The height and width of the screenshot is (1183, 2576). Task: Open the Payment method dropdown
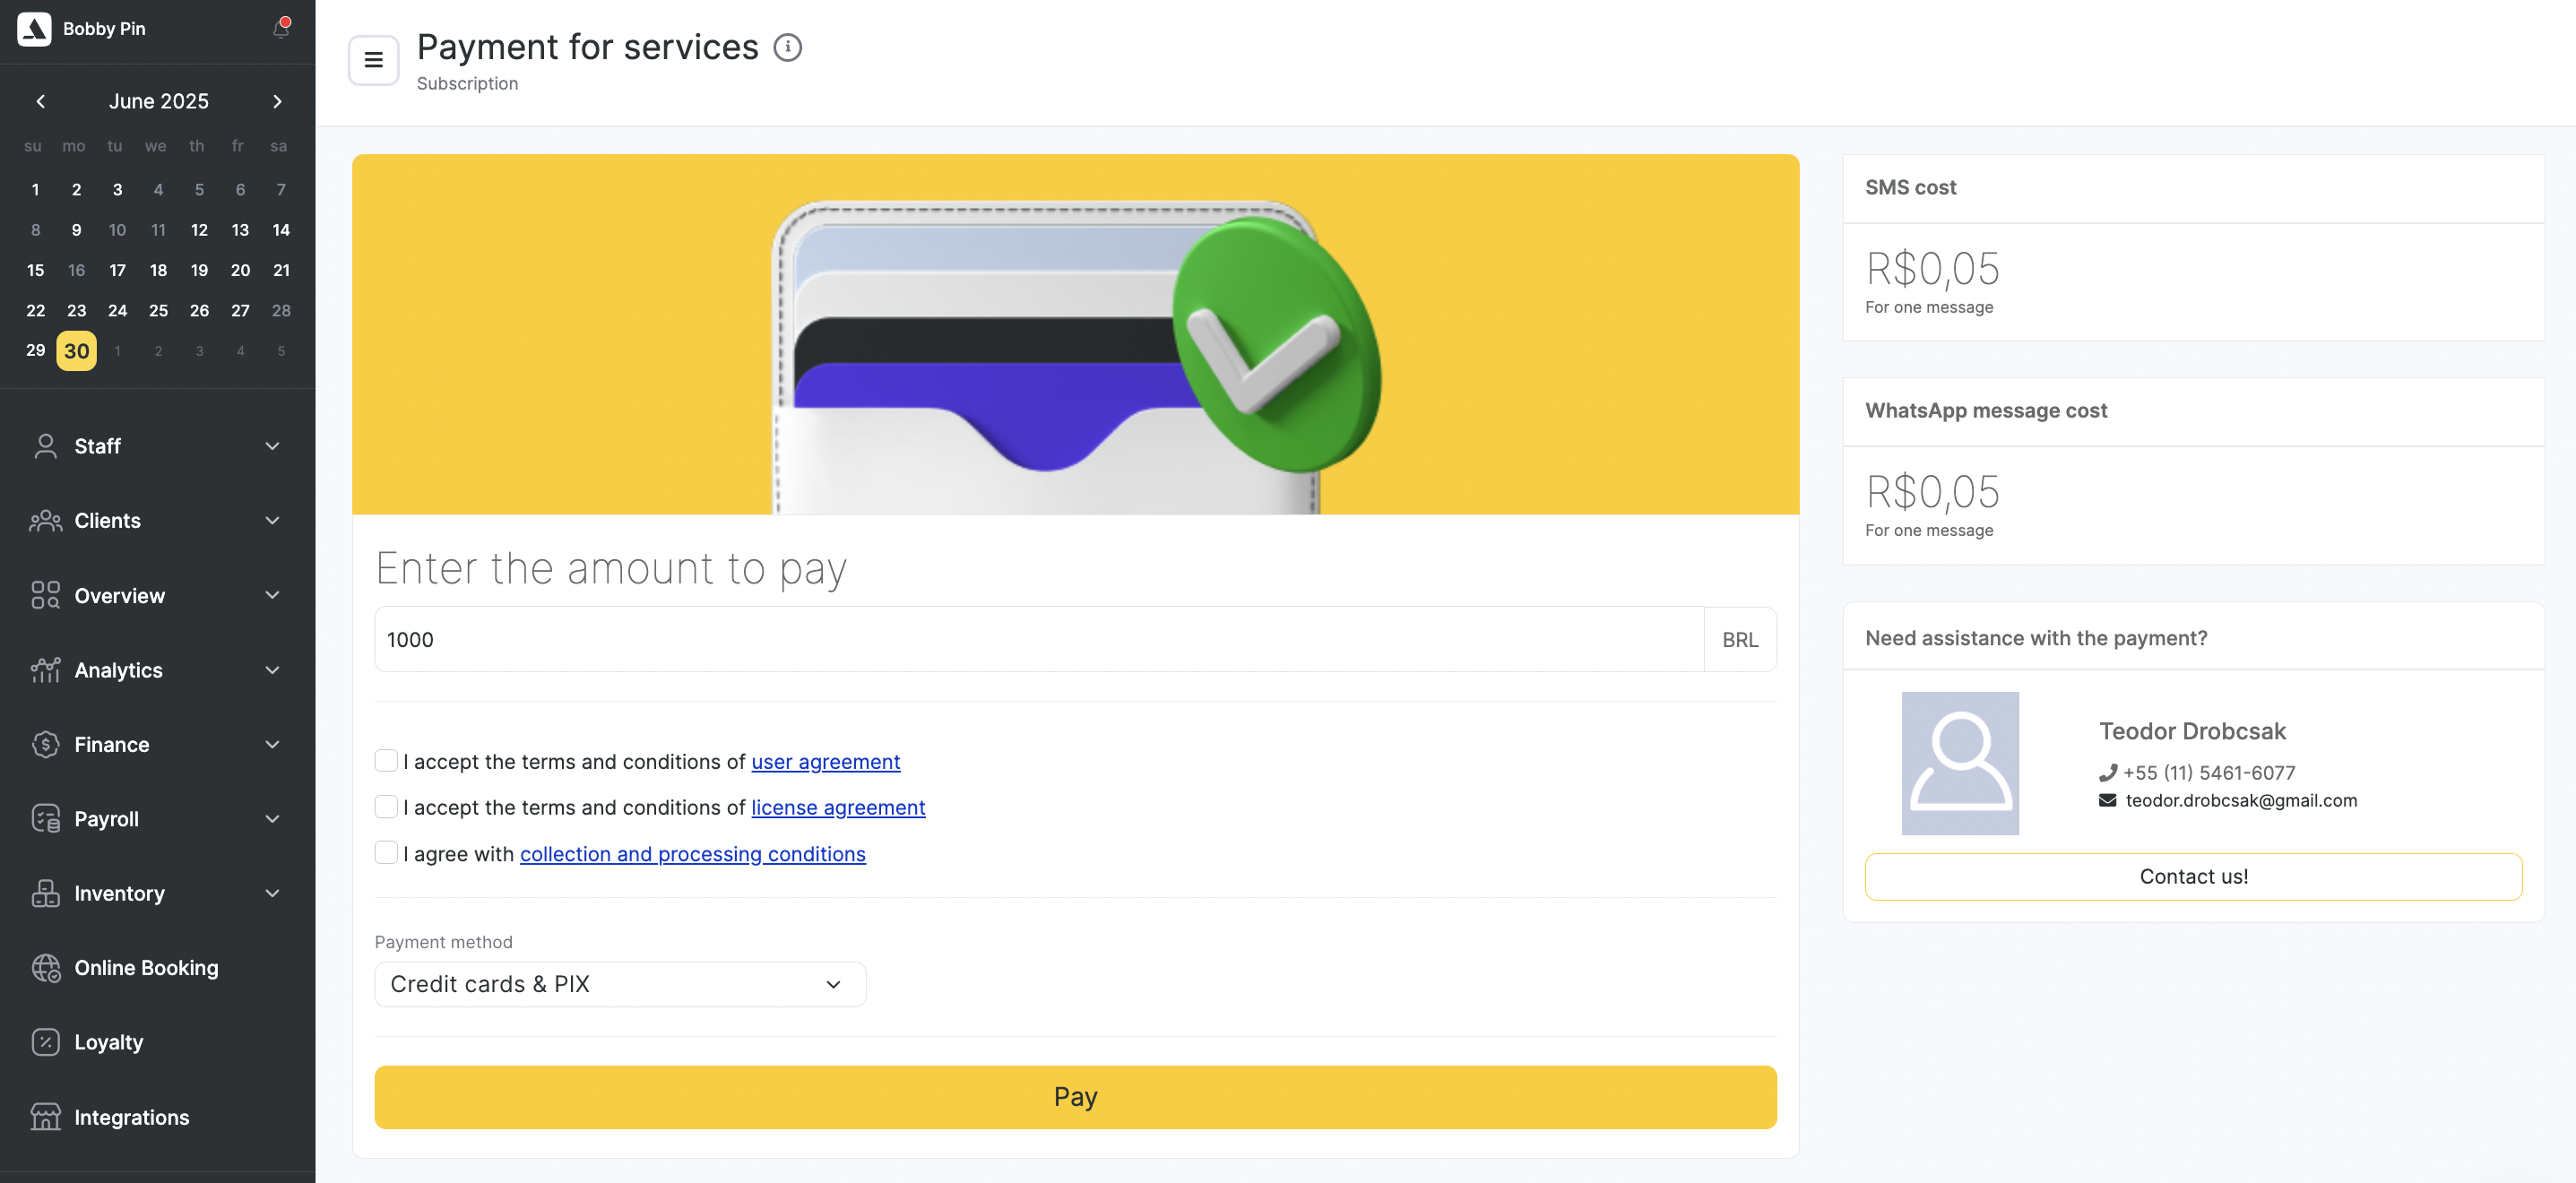[620, 984]
